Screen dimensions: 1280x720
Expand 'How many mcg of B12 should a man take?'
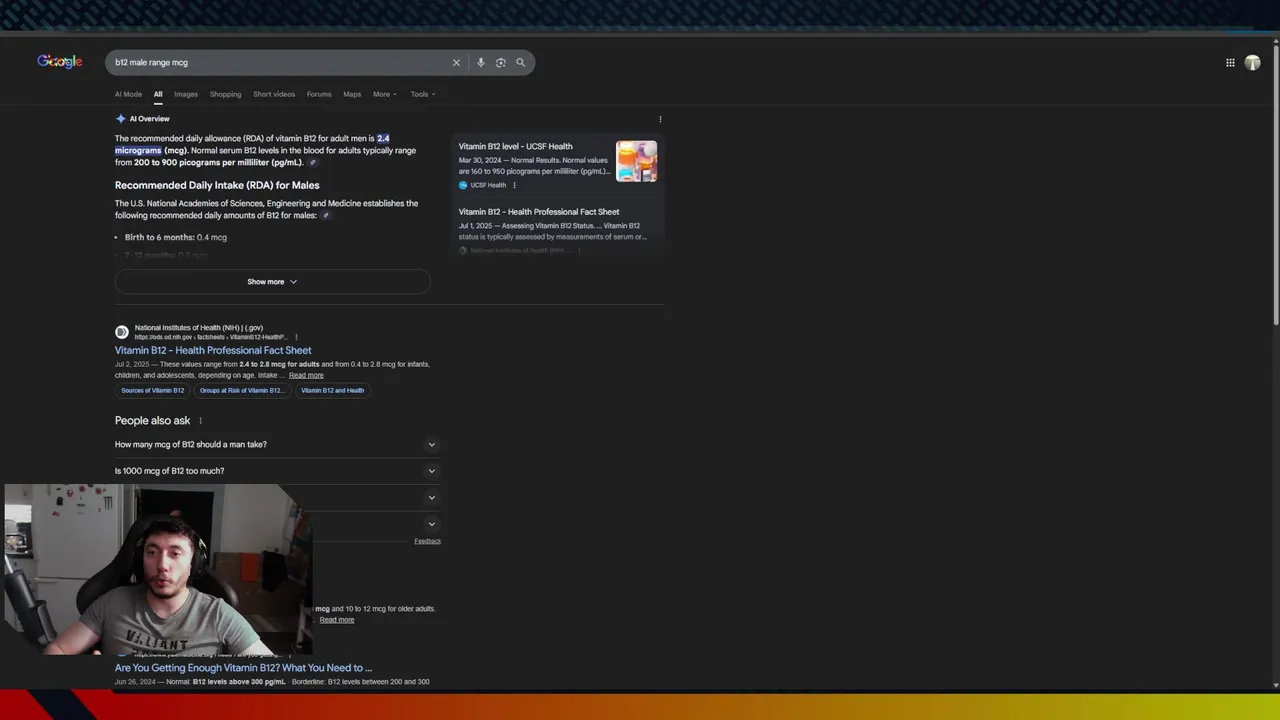[276, 444]
